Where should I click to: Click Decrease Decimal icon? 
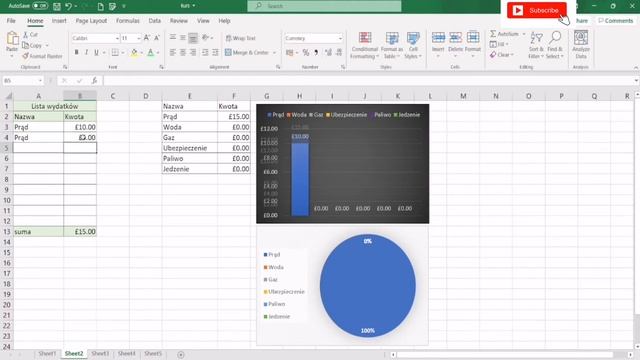pos(339,52)
